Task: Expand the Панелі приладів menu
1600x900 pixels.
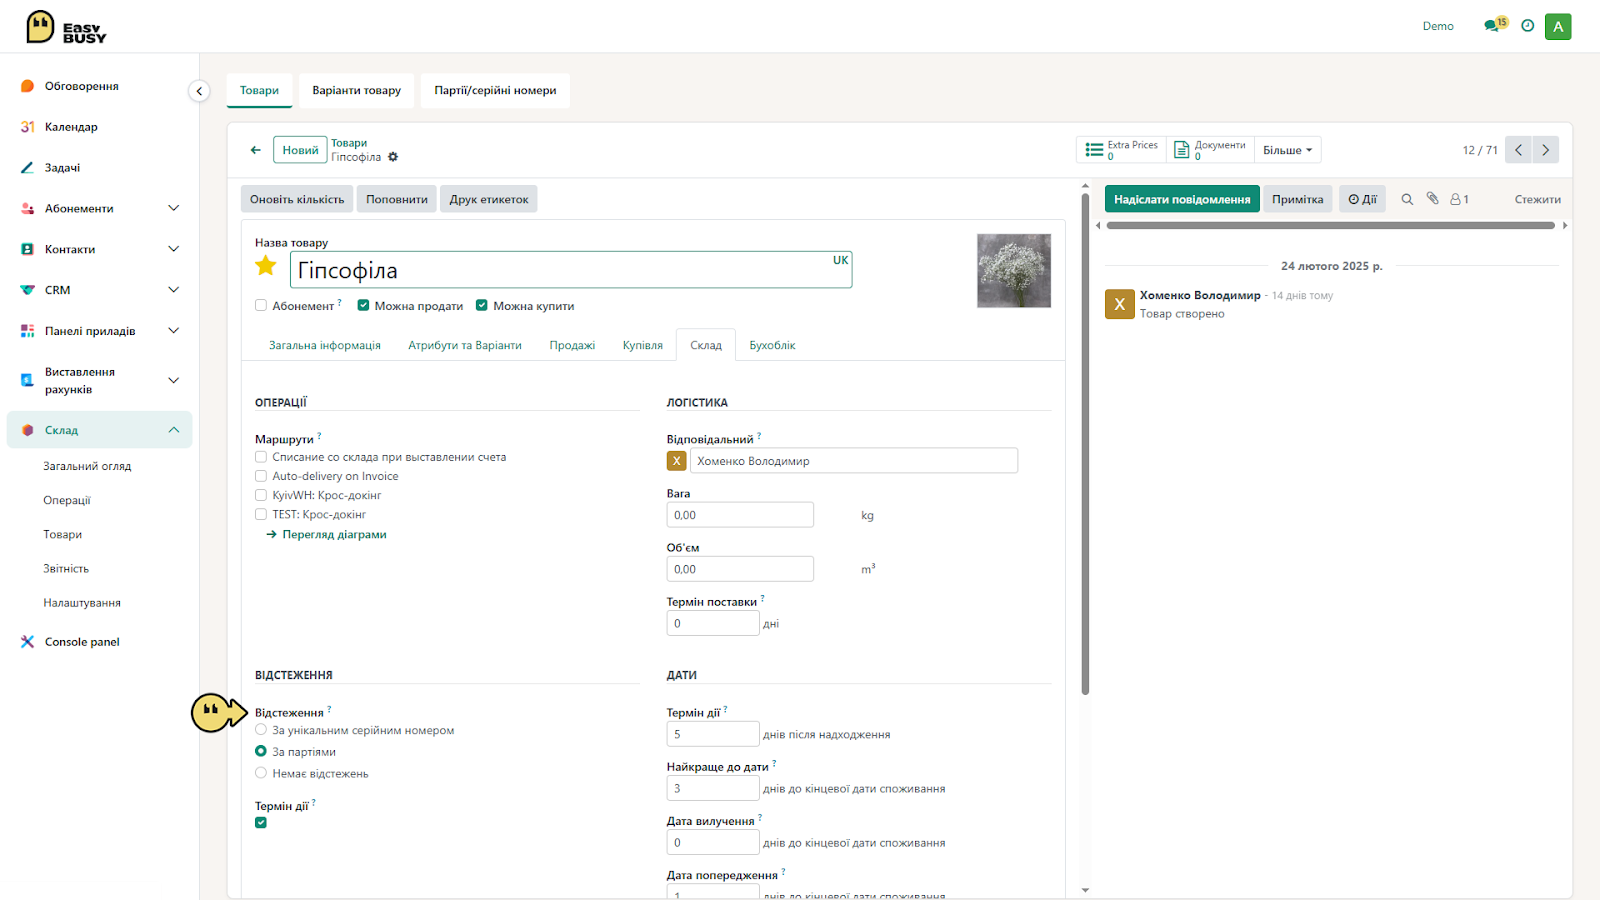Action: [174, 331]
